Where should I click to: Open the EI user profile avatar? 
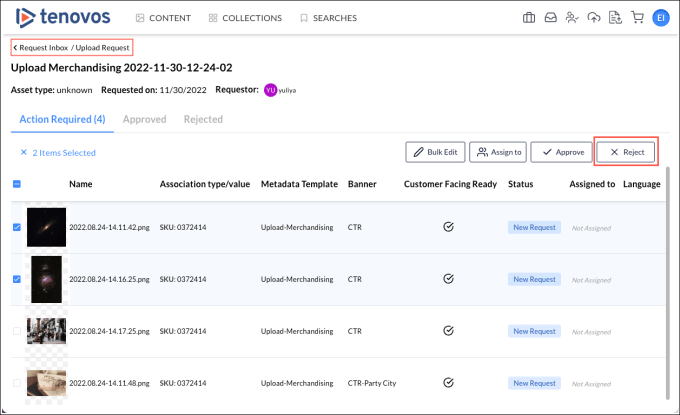tap(660, 18)
